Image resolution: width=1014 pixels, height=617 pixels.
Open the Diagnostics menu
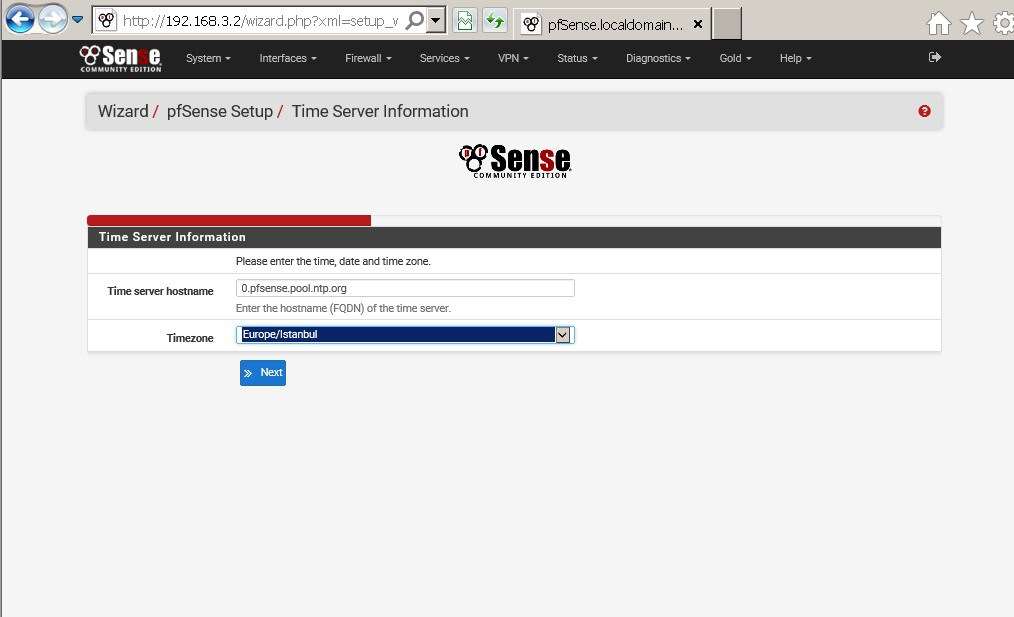tap(657, 58)
